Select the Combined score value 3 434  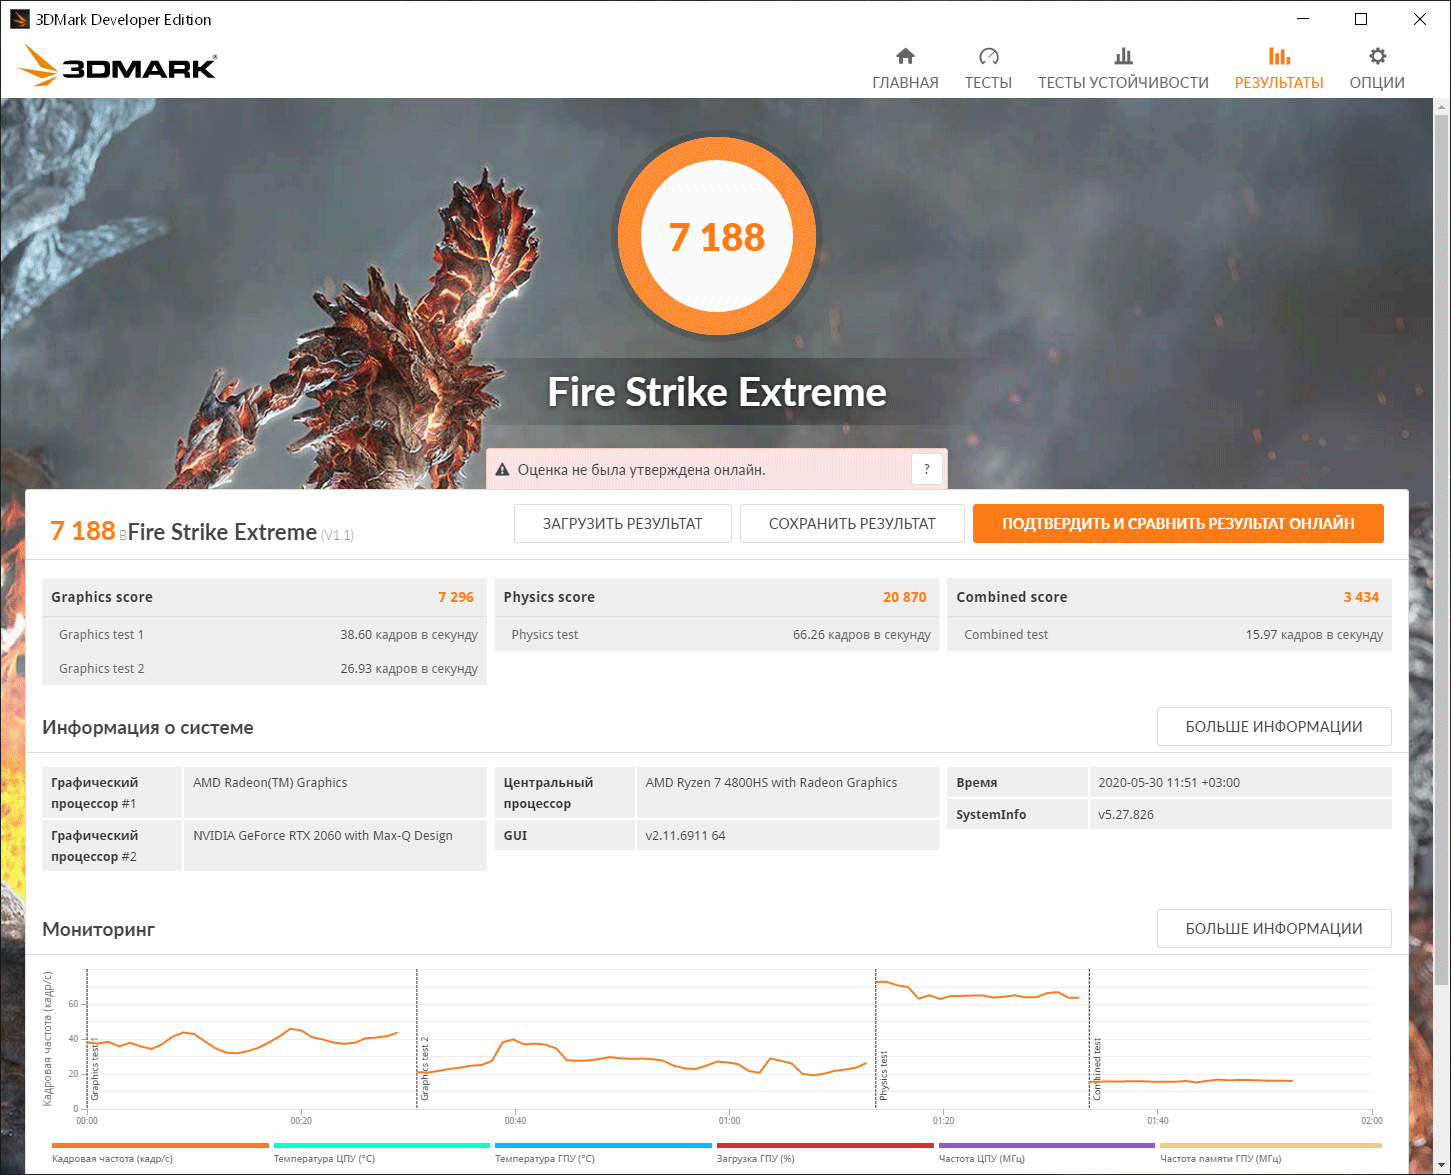point(1361,597)
